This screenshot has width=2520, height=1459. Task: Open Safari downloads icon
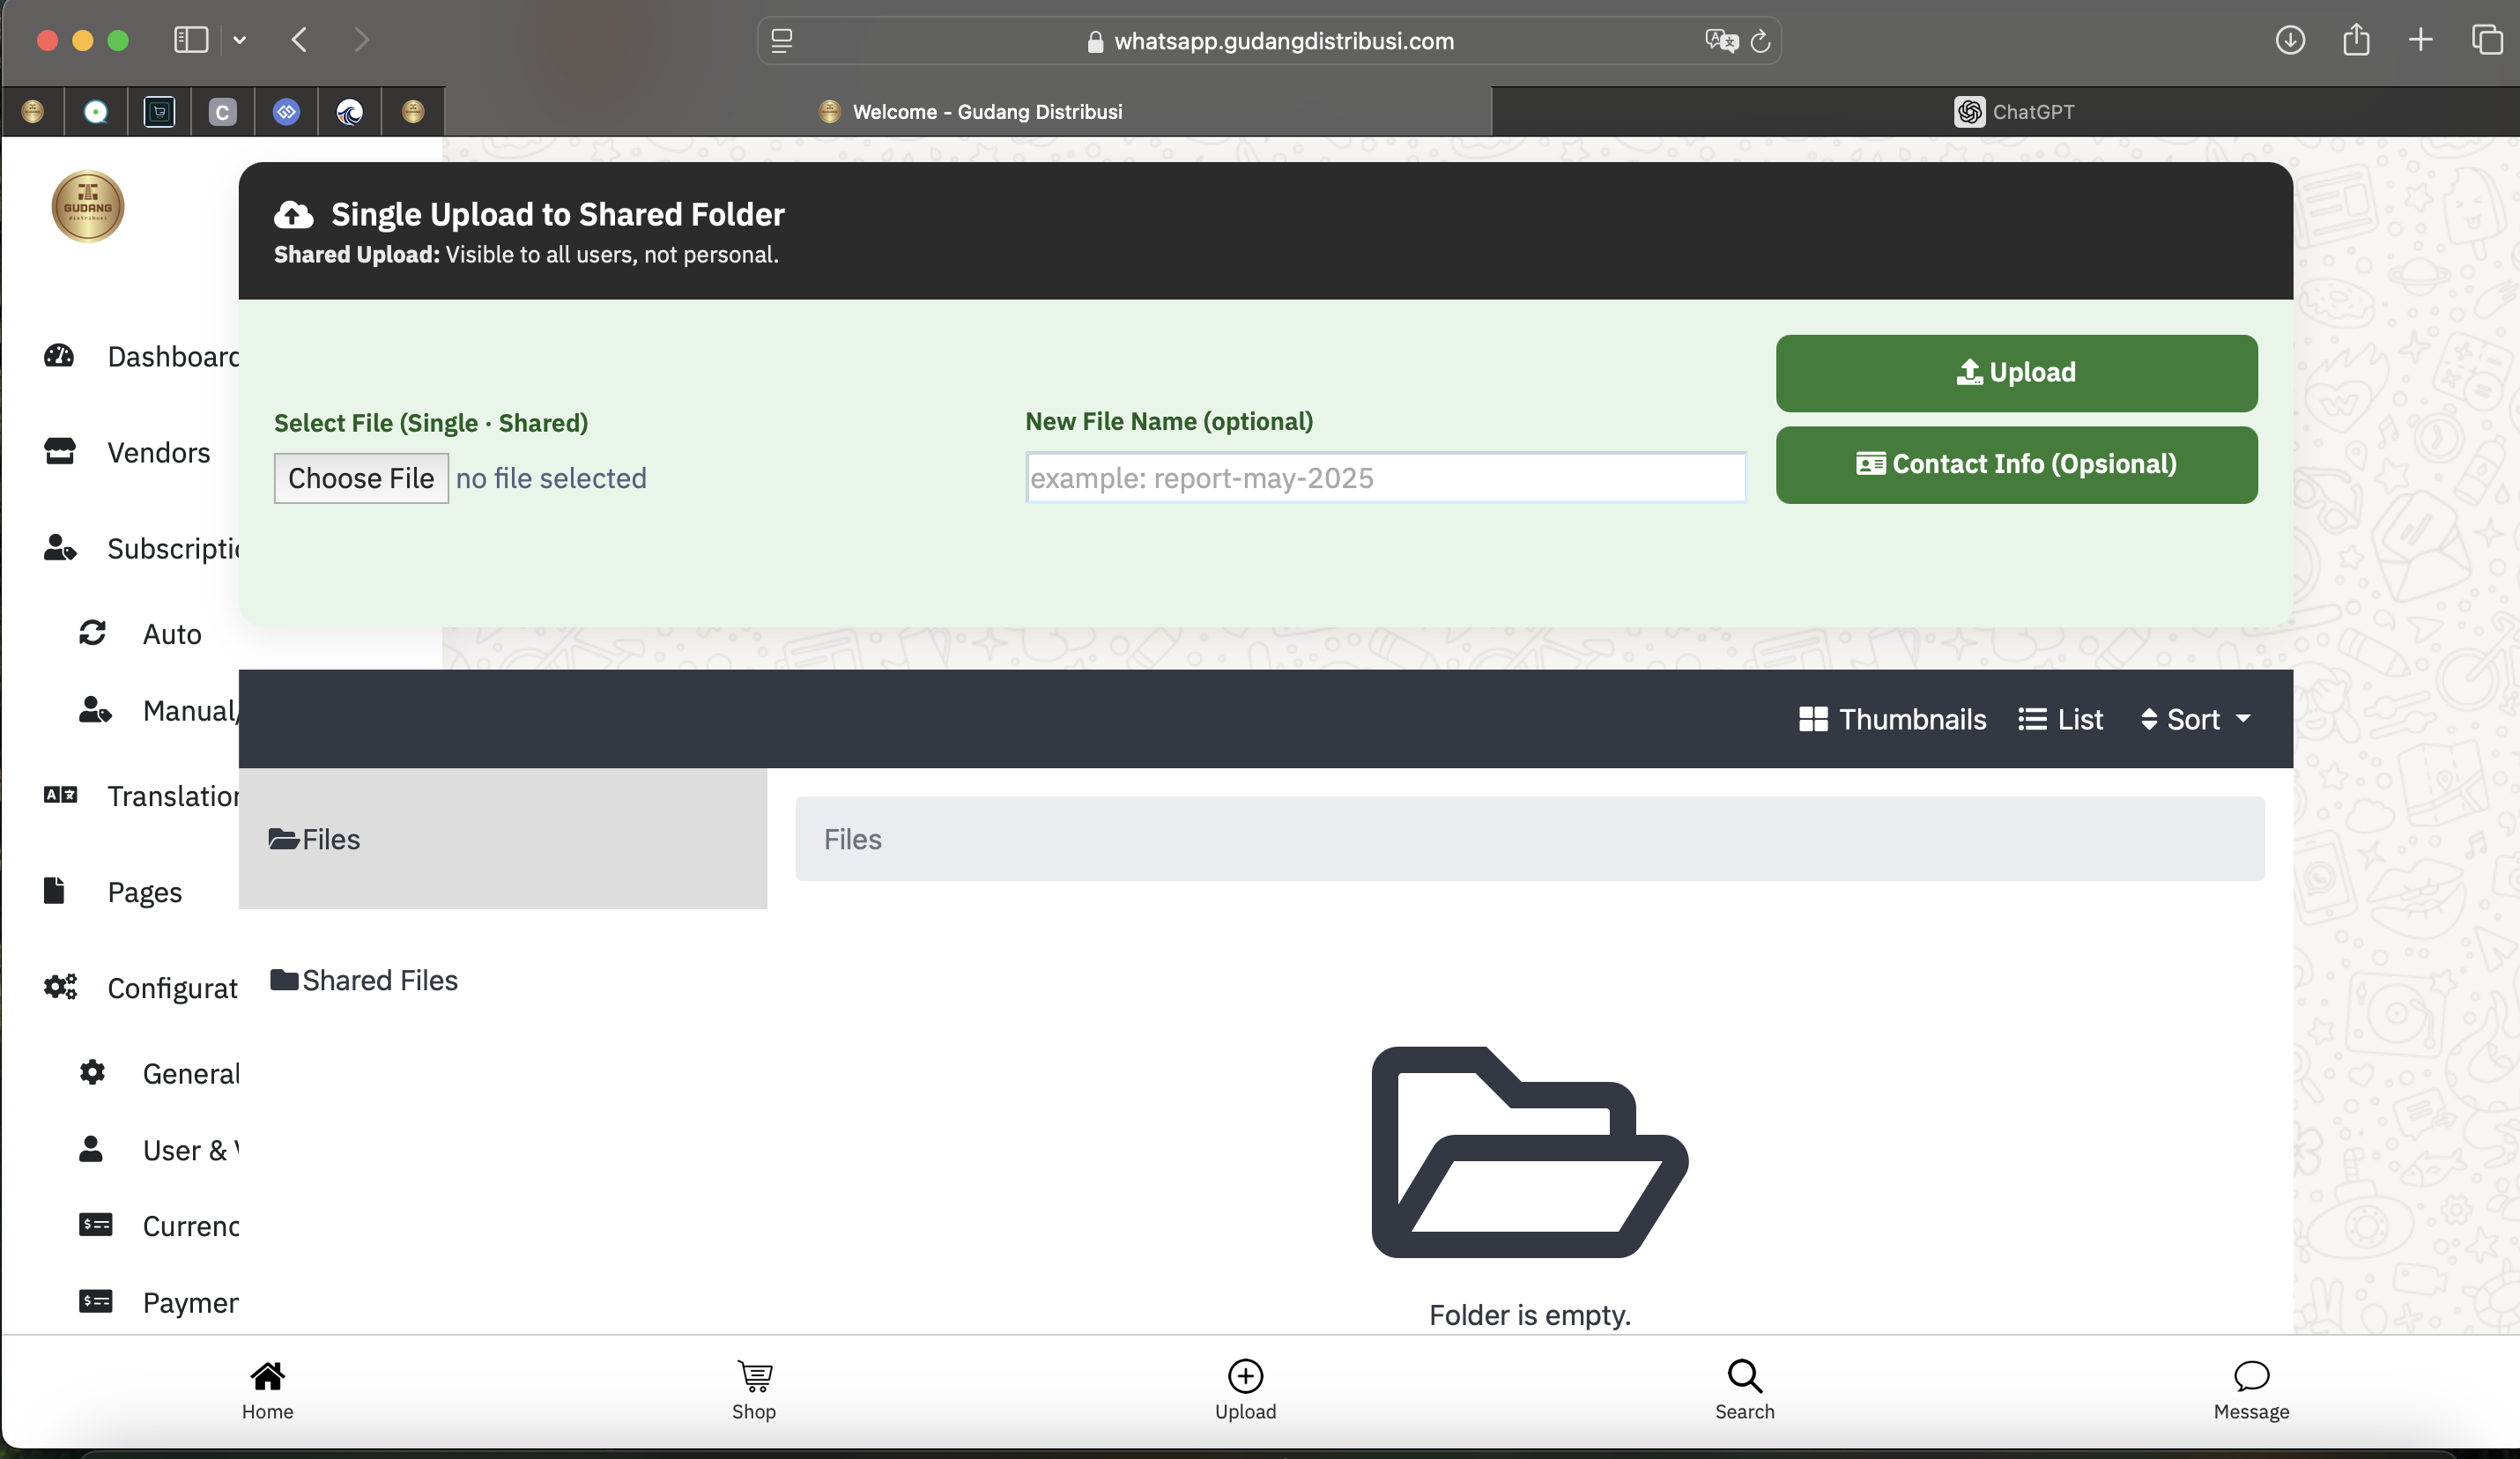pyautogui.click(x=2289, y=40)
